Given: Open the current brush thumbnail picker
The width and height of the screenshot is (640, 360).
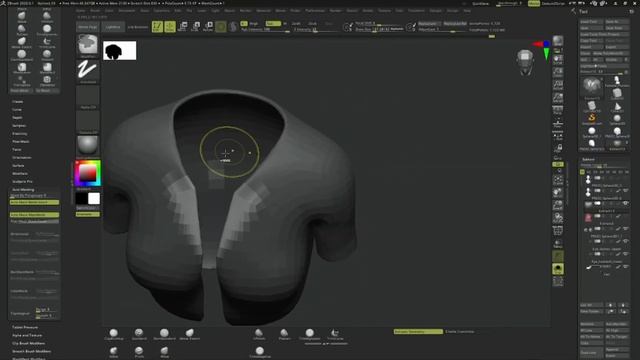Looking at the screenshot, I should click(x=87, y=46).
